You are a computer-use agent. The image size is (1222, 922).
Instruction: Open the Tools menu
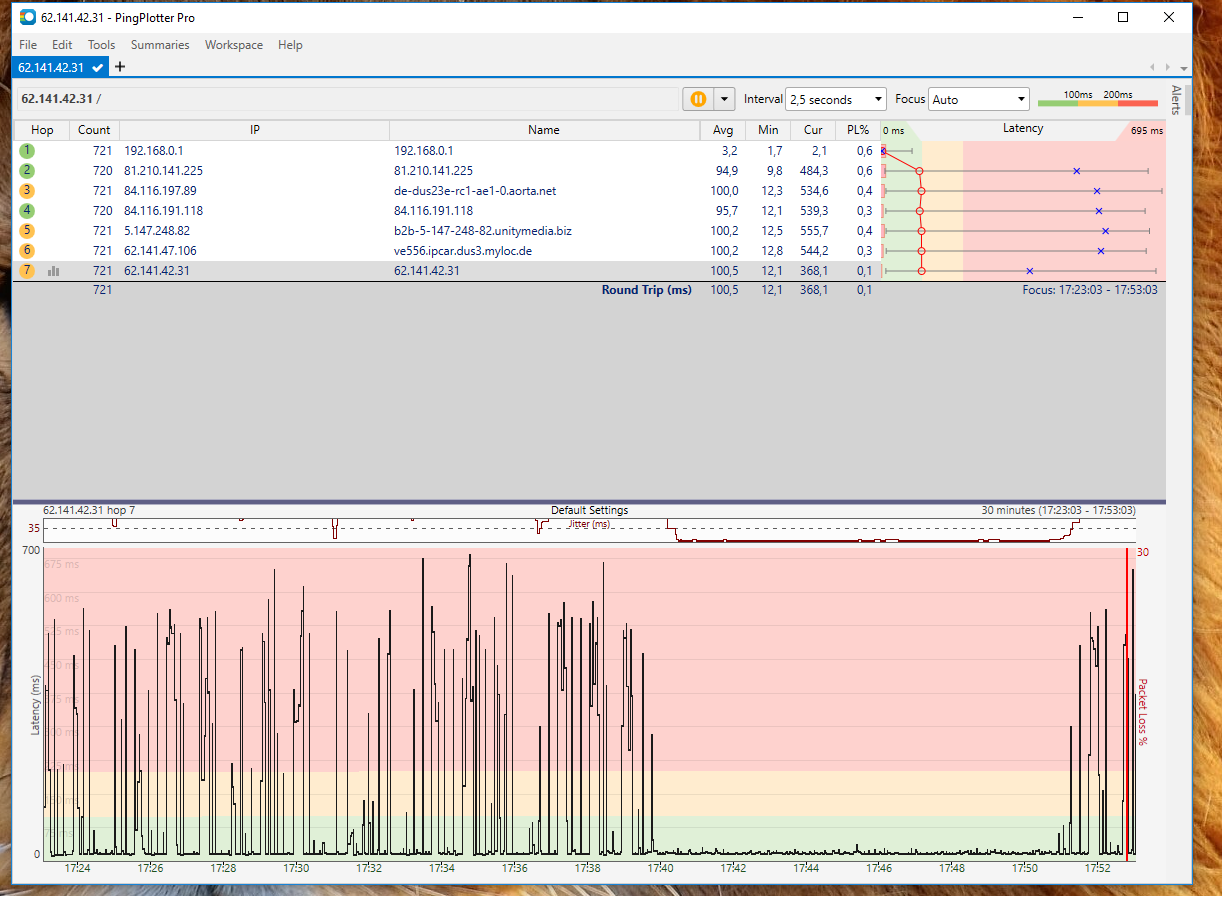click(101, 45)
